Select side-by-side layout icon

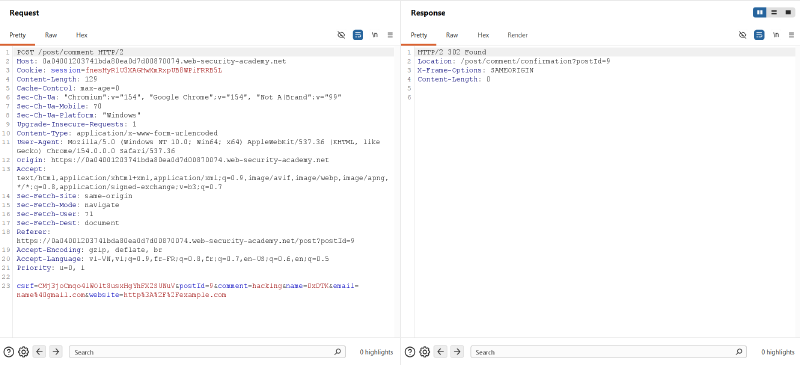pos(760,12)
